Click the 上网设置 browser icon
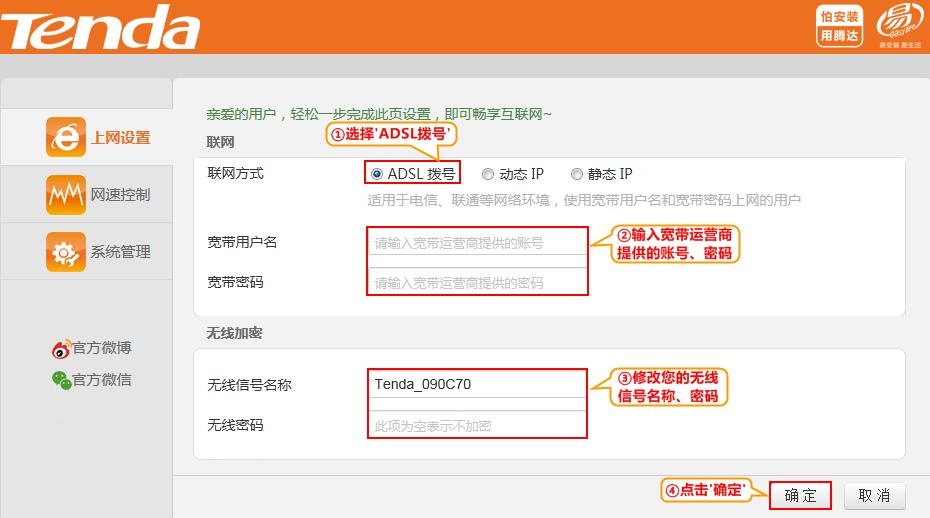Viewport: 930px width, 518px height. coord(66,137)
